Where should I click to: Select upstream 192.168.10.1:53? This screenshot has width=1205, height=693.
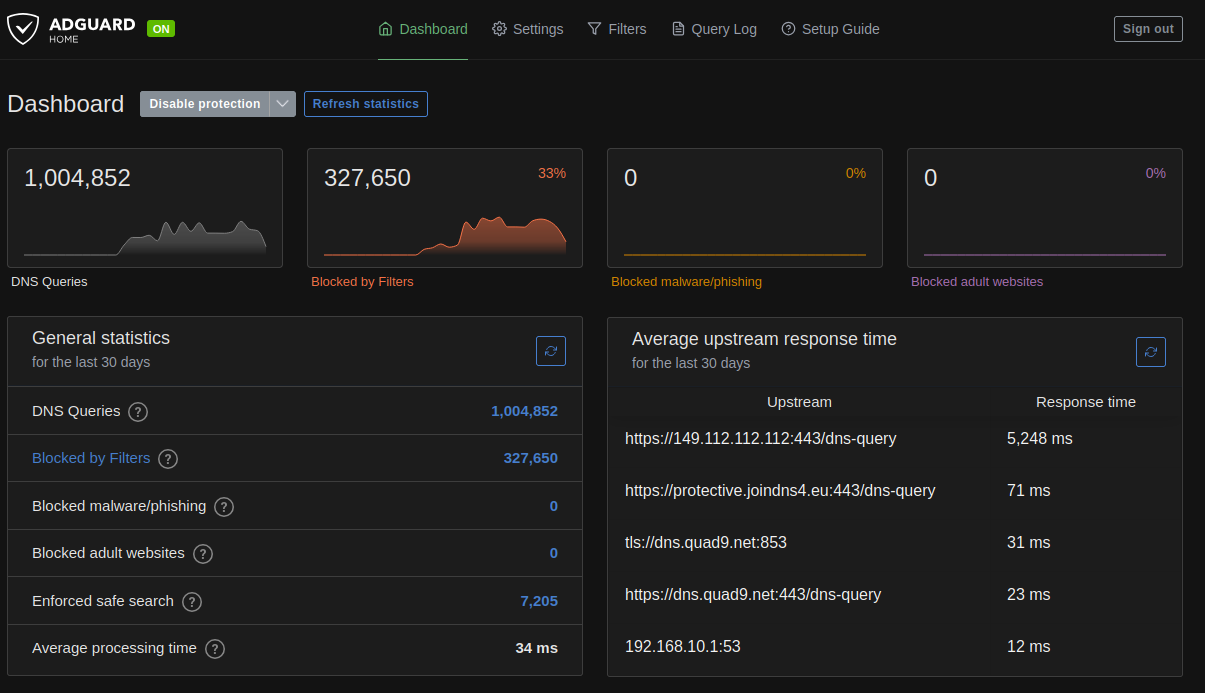click(x=683, y=646)
